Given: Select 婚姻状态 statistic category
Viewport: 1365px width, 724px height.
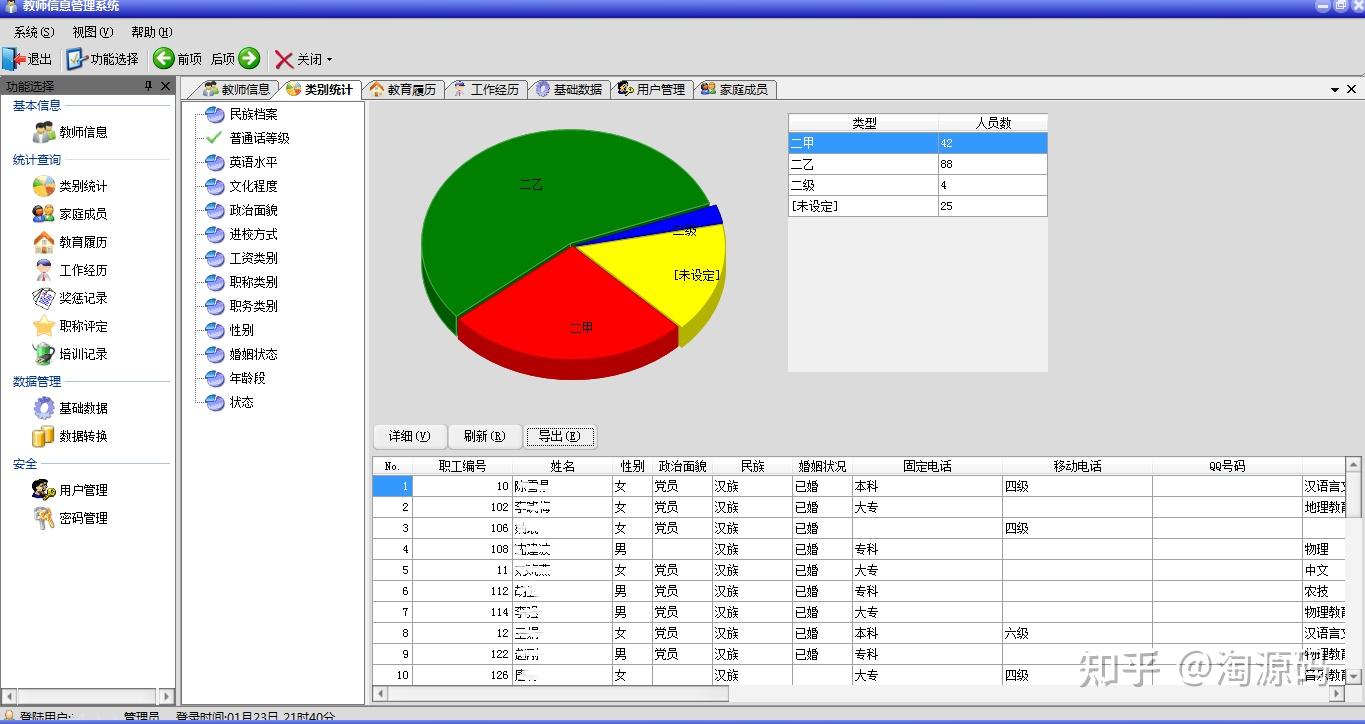Looking at the screenshot, I should 253,354.
